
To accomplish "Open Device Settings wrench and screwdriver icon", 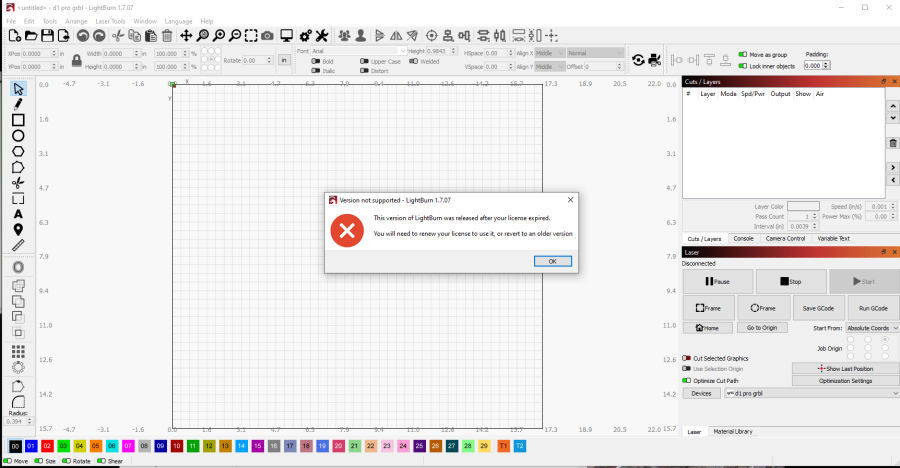I will coord(322,36).
